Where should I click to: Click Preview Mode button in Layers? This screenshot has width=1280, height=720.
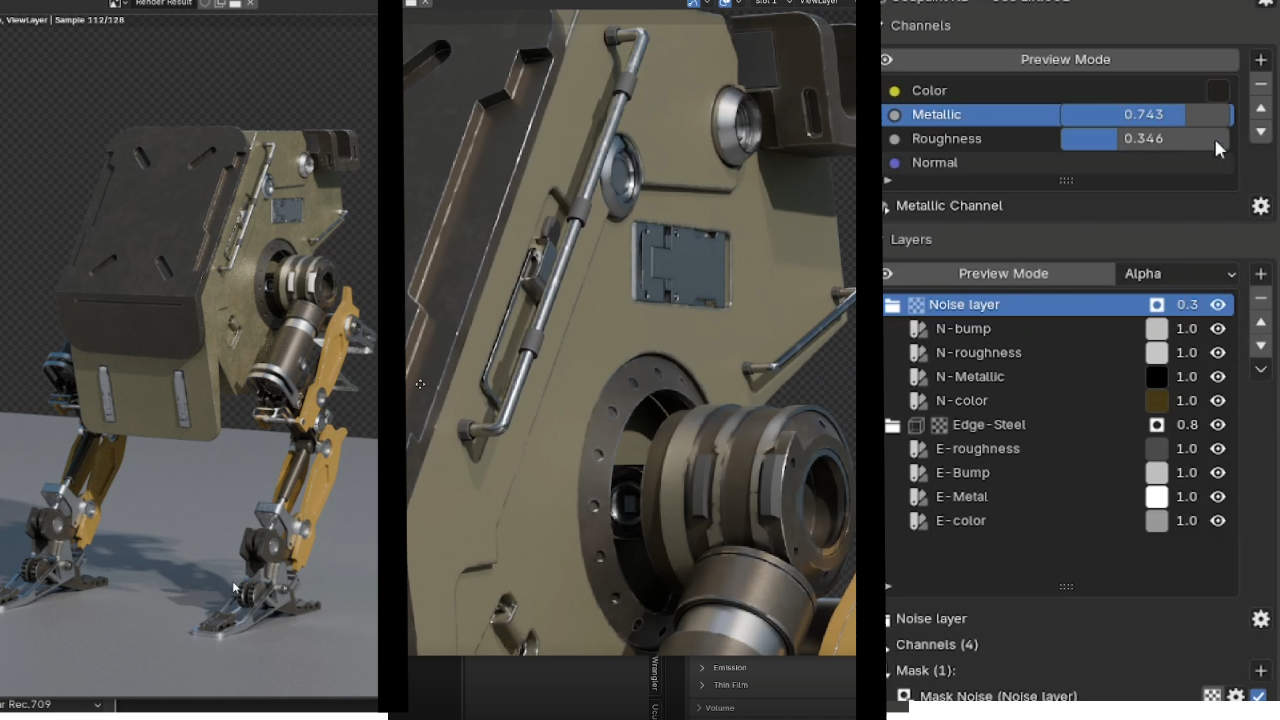[x=1003, y=274]
